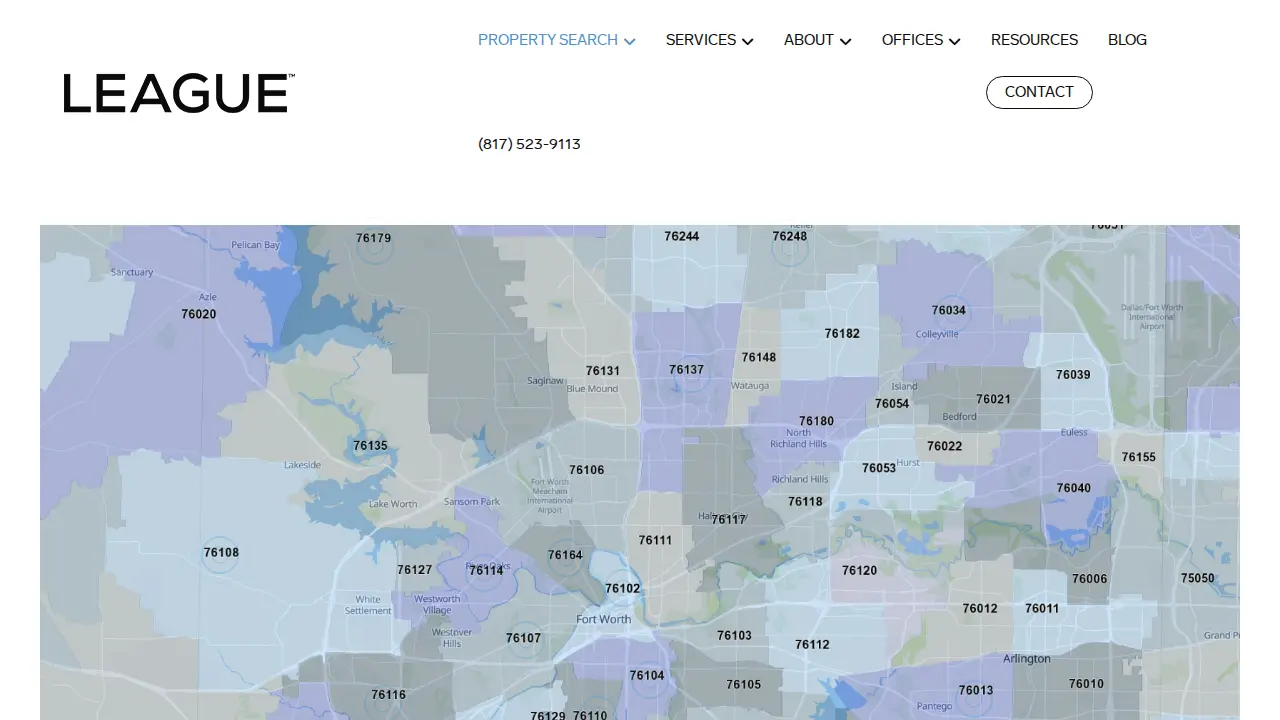This screenshot has width=1280, height=720.
Task: Select zip code 76164 on map
Action: point(565,555)
